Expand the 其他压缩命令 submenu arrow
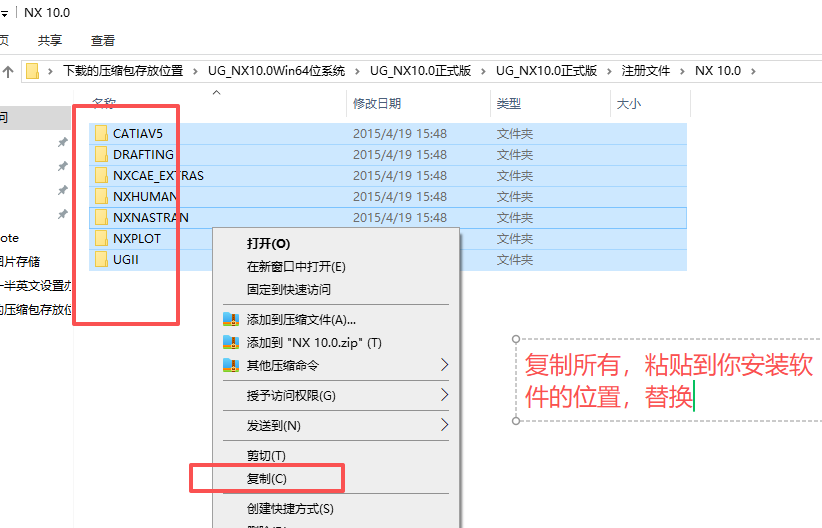Viewport: 822px width, 528px height. click(x=444, y=365)
